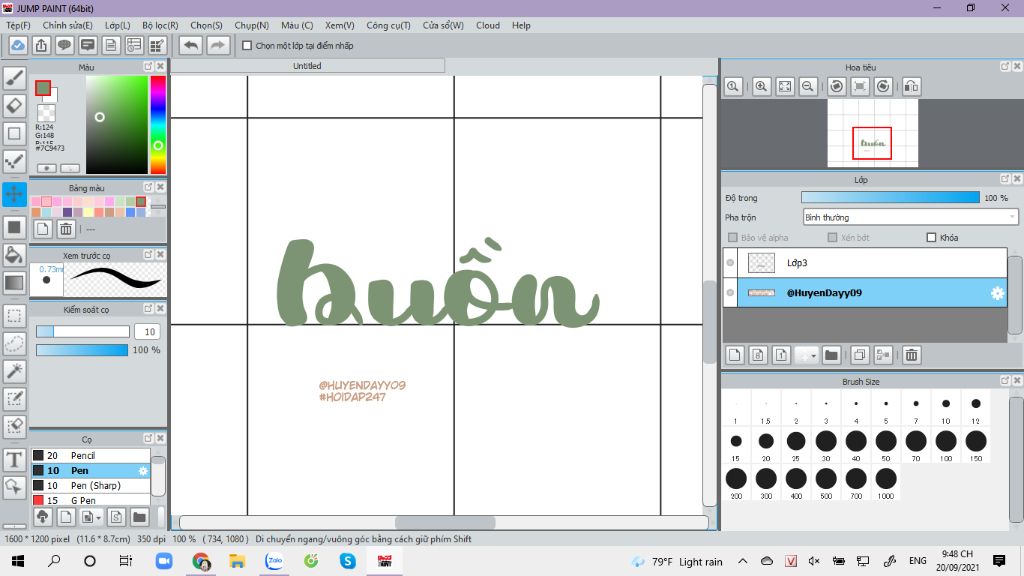Open the Bộ lọc(R) menu

pyautogui.click(x=160, y=25)
